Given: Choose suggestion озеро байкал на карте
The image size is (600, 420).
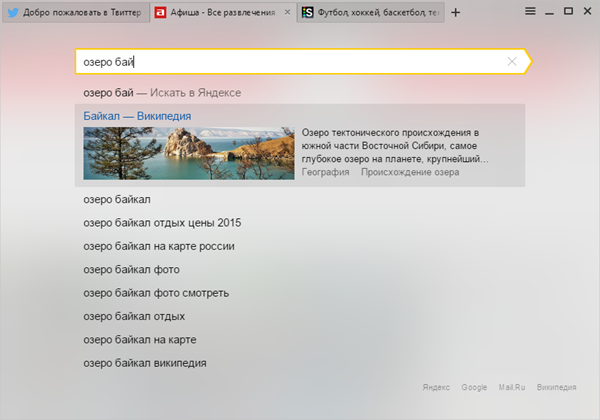Looking at the screenshot, I should coord(140,339).
